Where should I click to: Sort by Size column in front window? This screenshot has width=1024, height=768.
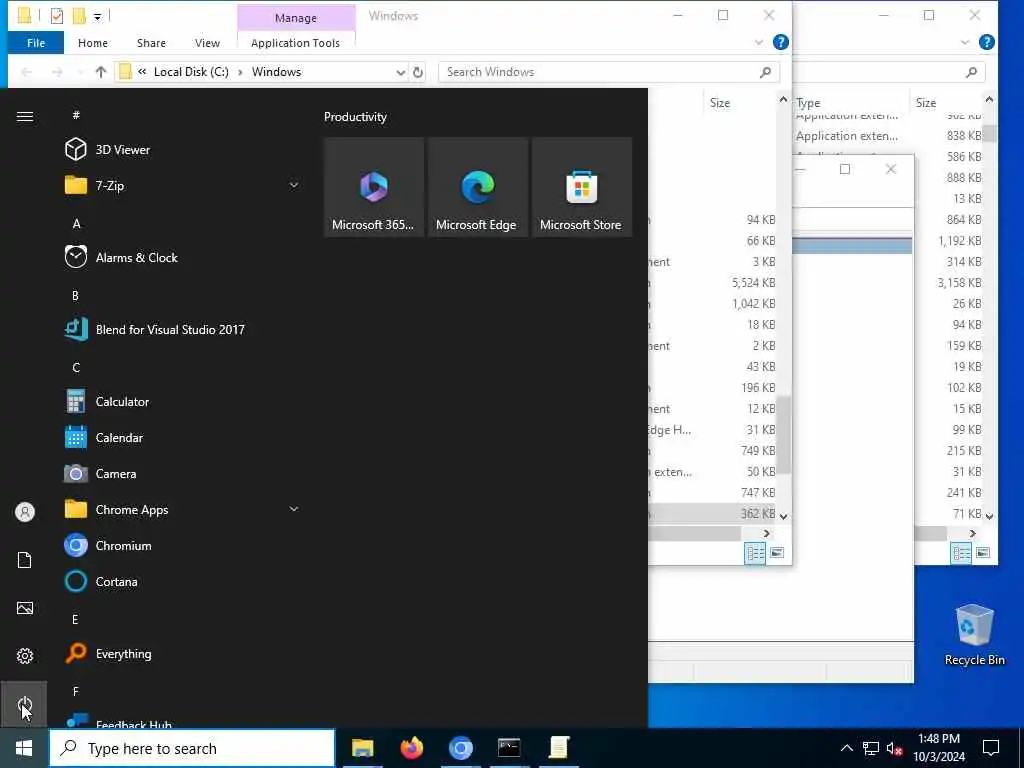point(720,103)
